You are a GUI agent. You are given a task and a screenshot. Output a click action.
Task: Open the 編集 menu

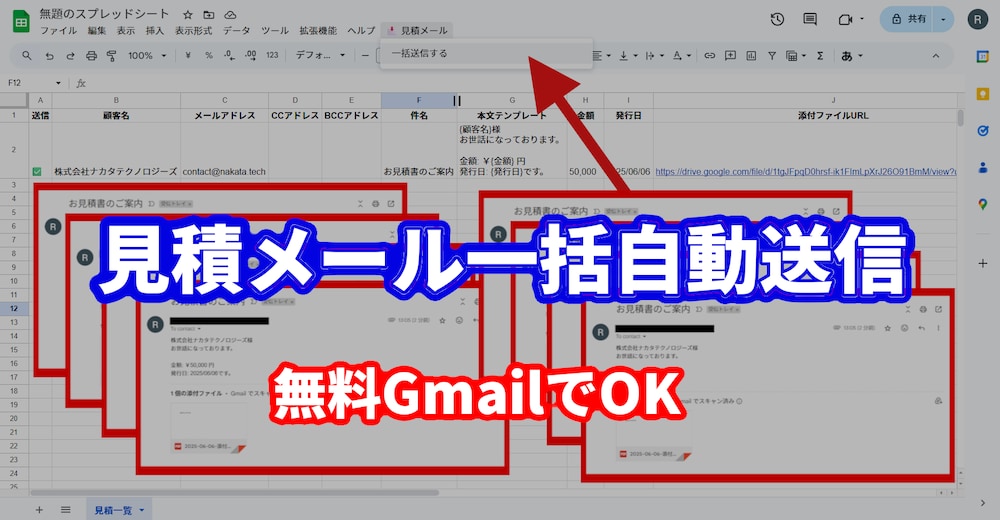[97, 31]
